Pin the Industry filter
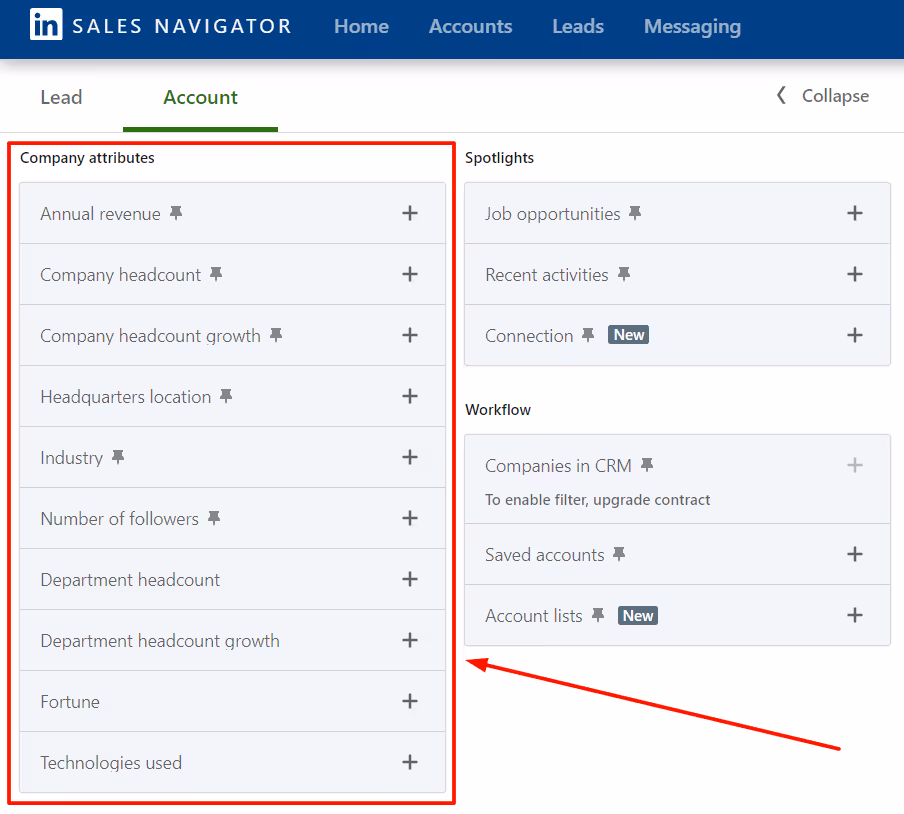Image resolution: width=904 pixels, height=814 pixels. pos(117,457)
